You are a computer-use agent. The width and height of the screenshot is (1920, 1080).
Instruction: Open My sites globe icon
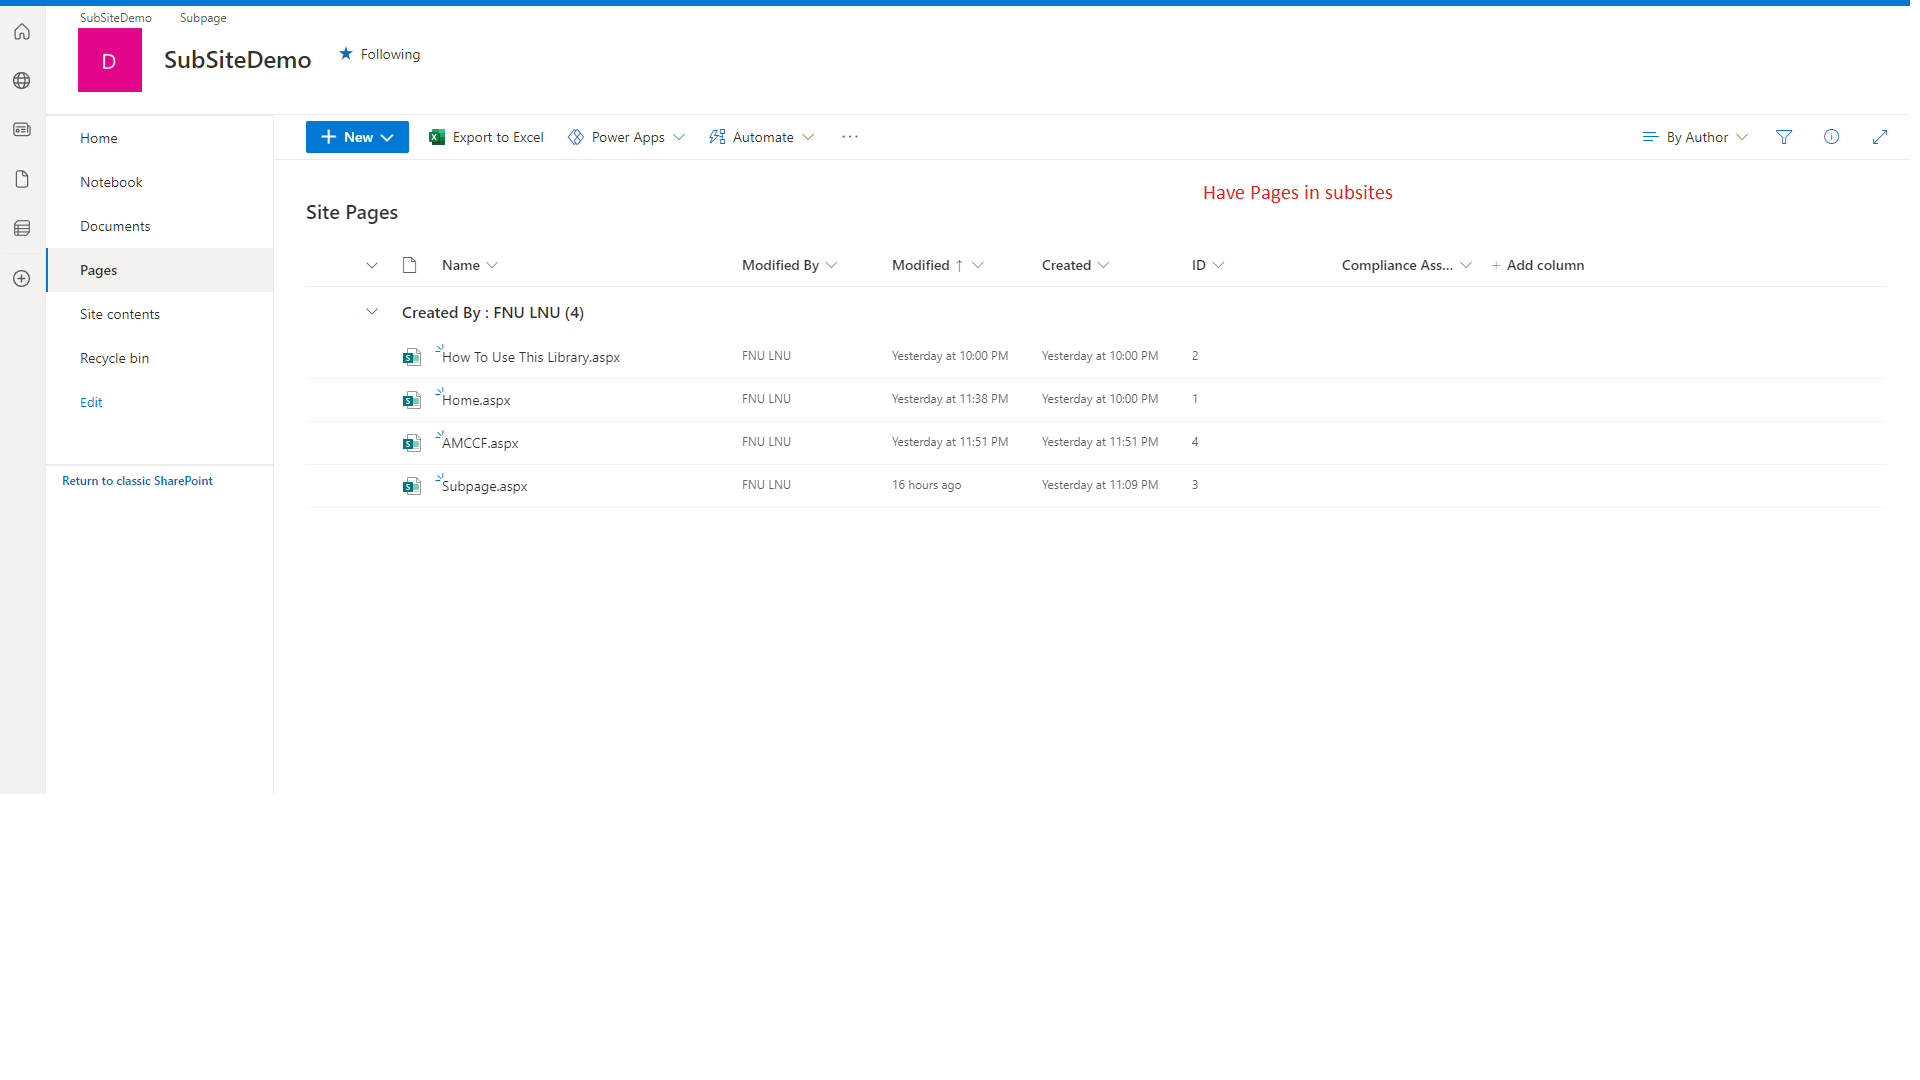[x=22, y=81]
